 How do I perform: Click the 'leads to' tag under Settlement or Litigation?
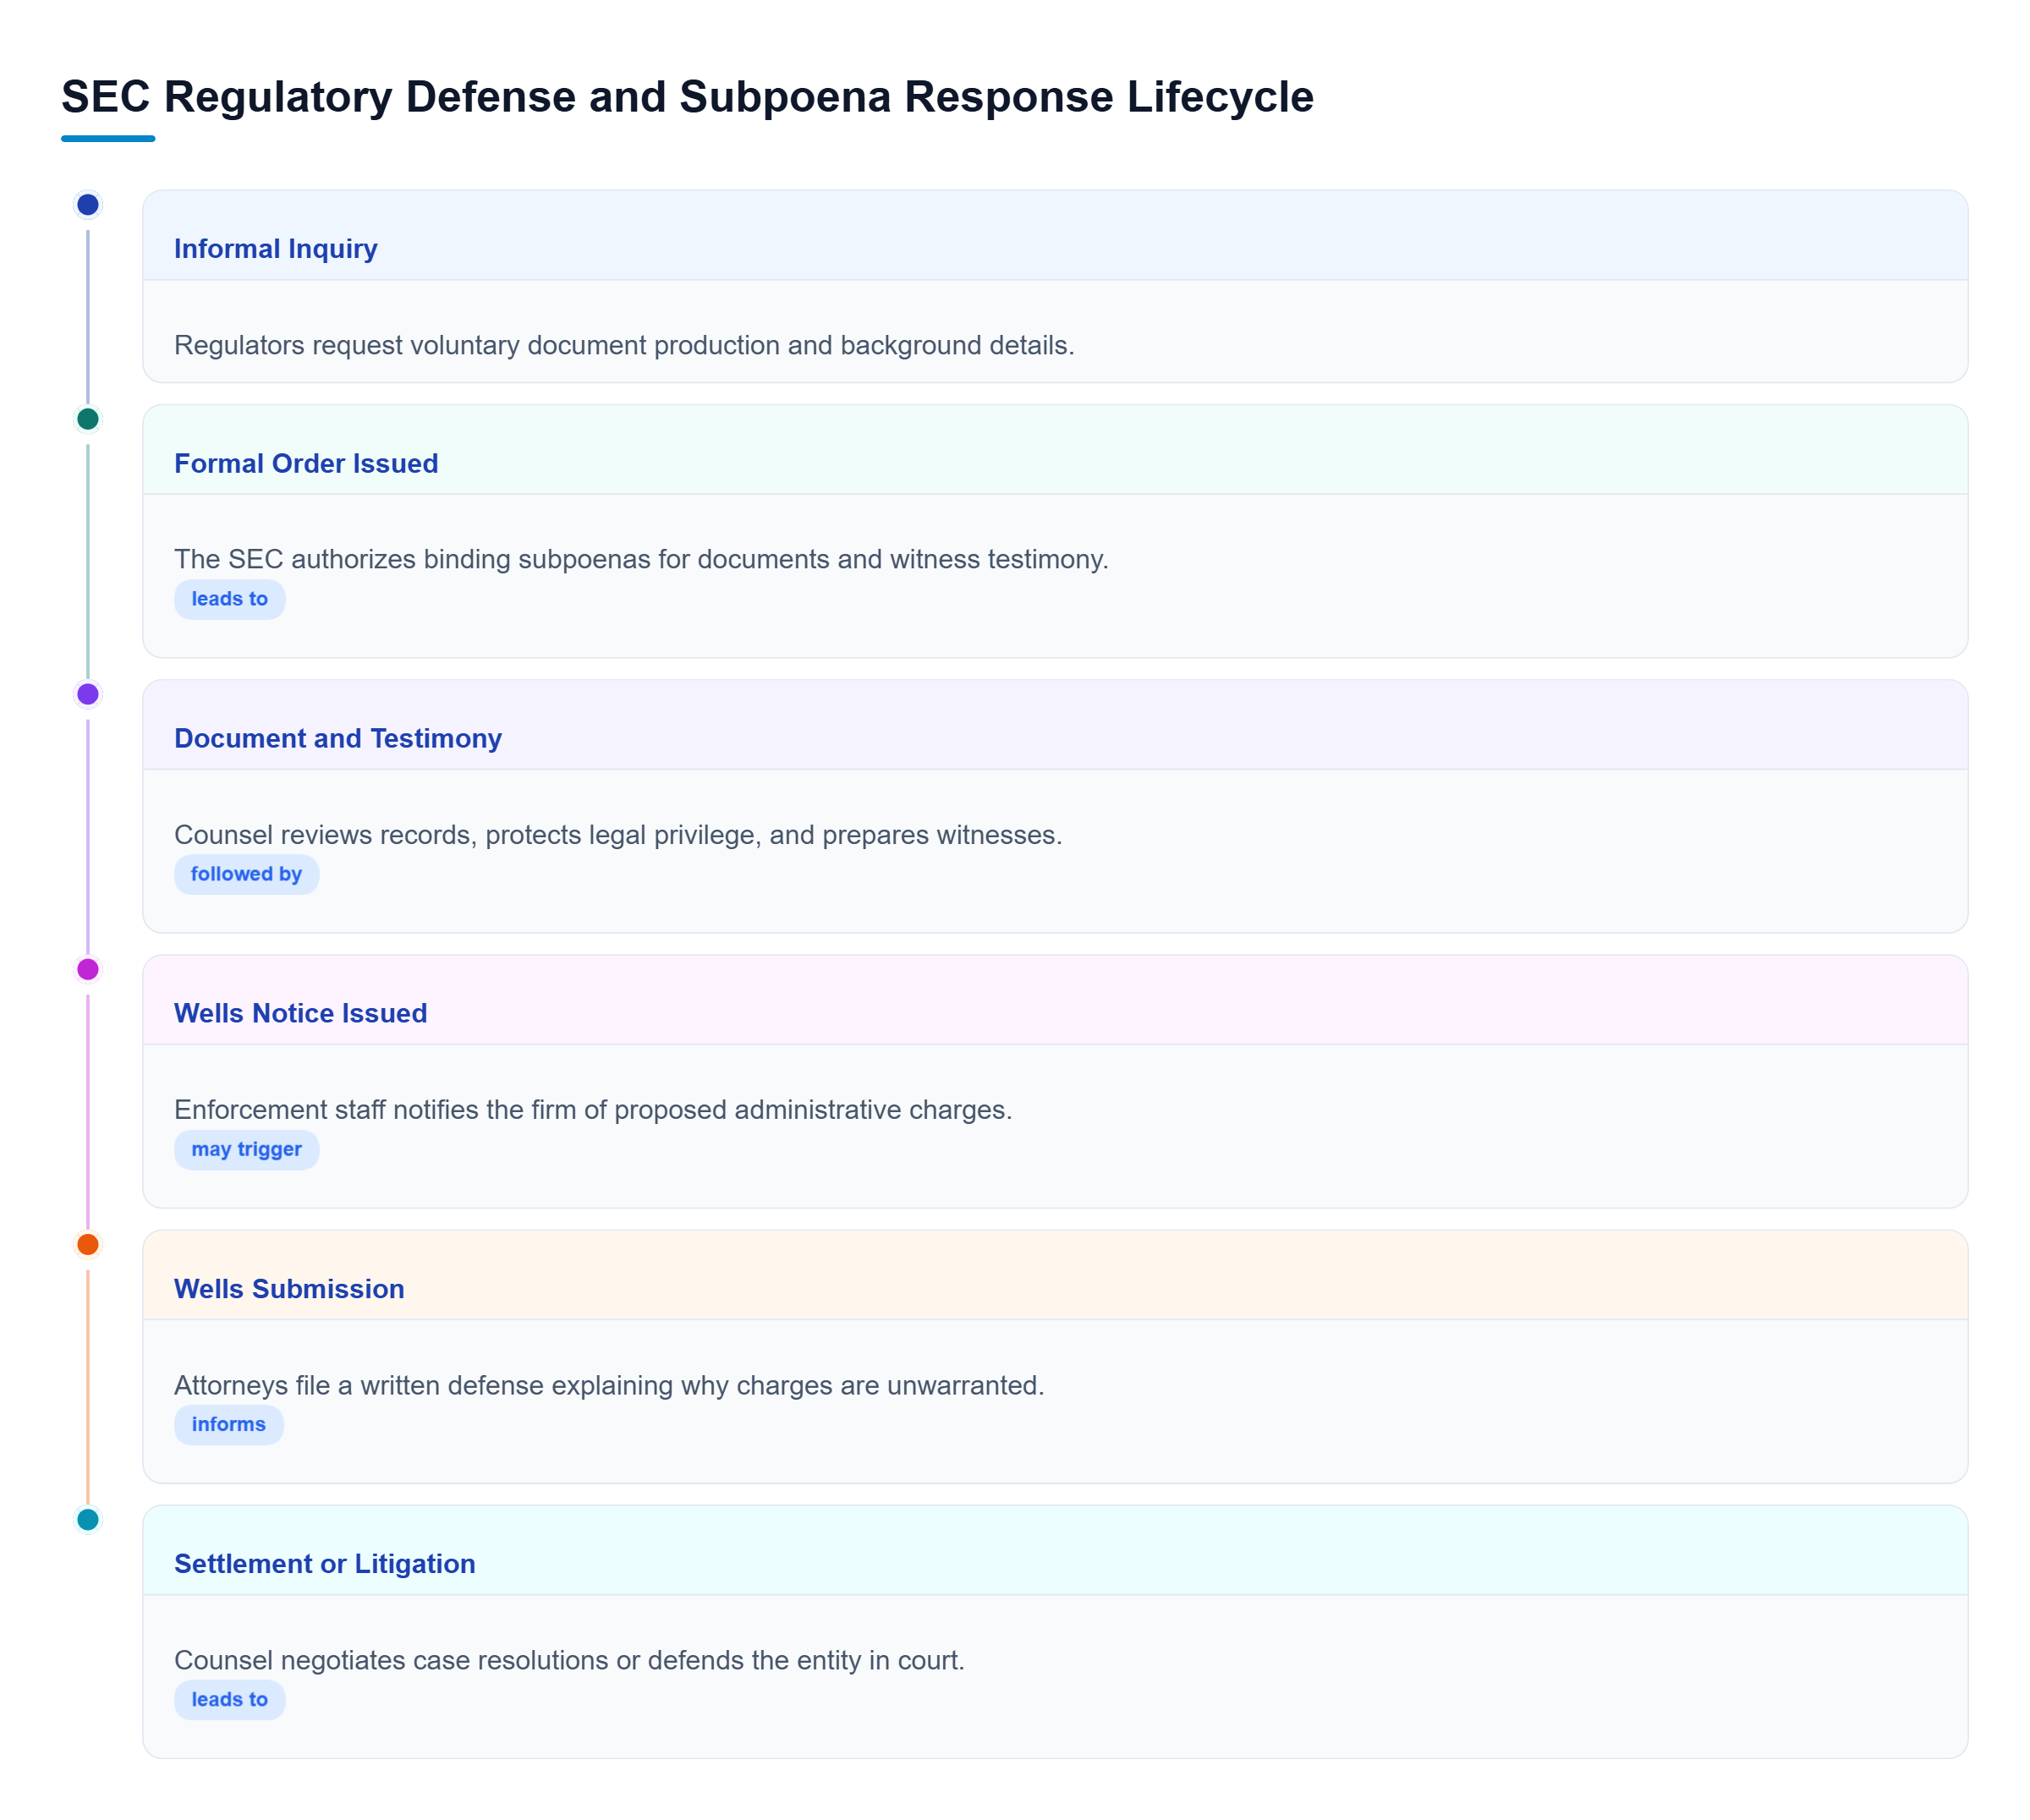point(230,1700)
